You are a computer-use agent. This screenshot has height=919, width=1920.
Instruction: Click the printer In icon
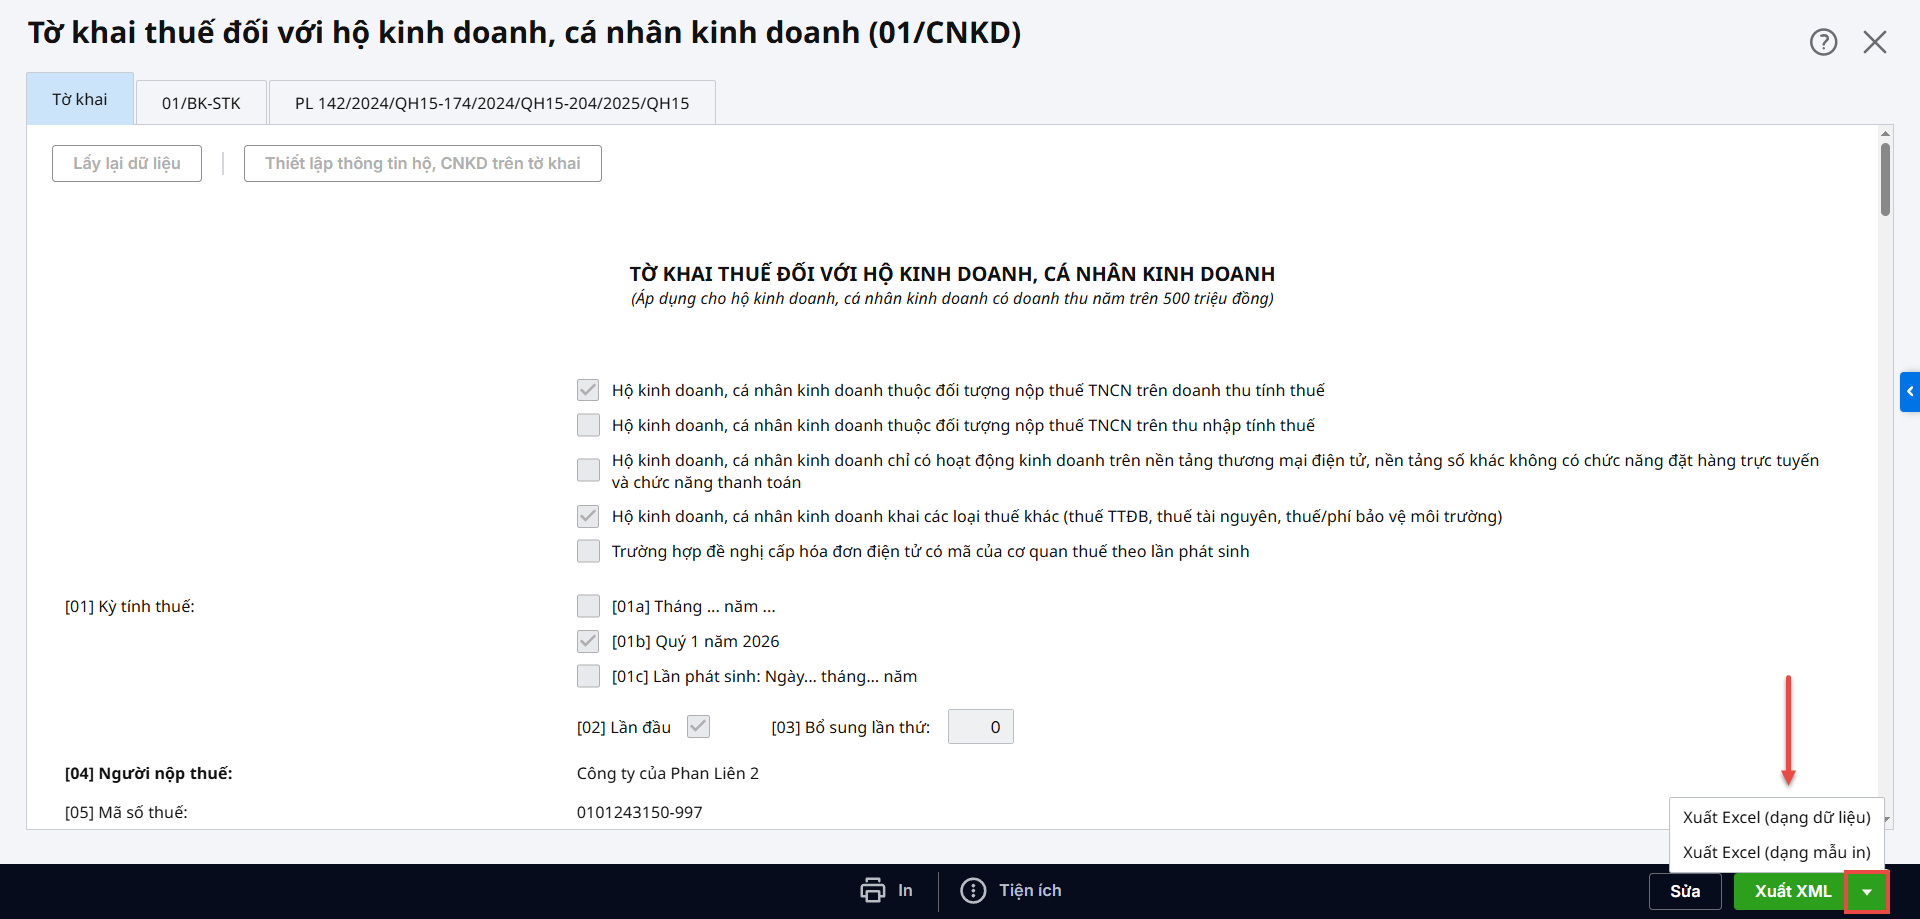tap(873, 890)
